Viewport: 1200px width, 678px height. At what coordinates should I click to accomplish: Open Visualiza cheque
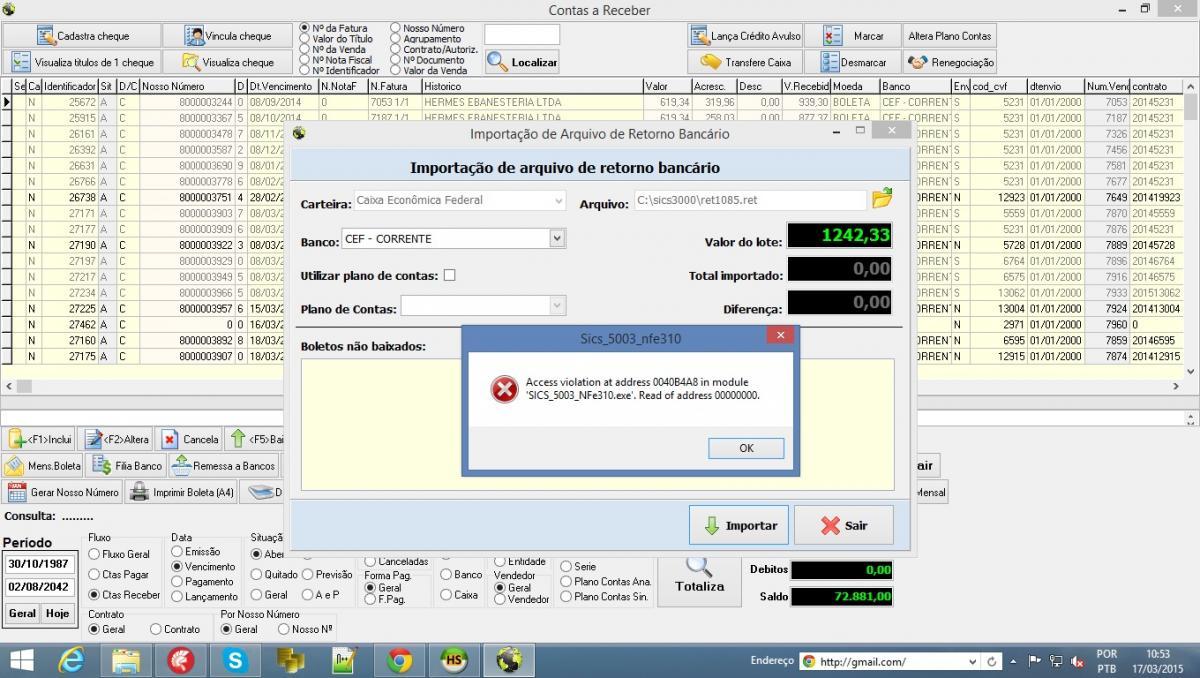click(229, 62)
